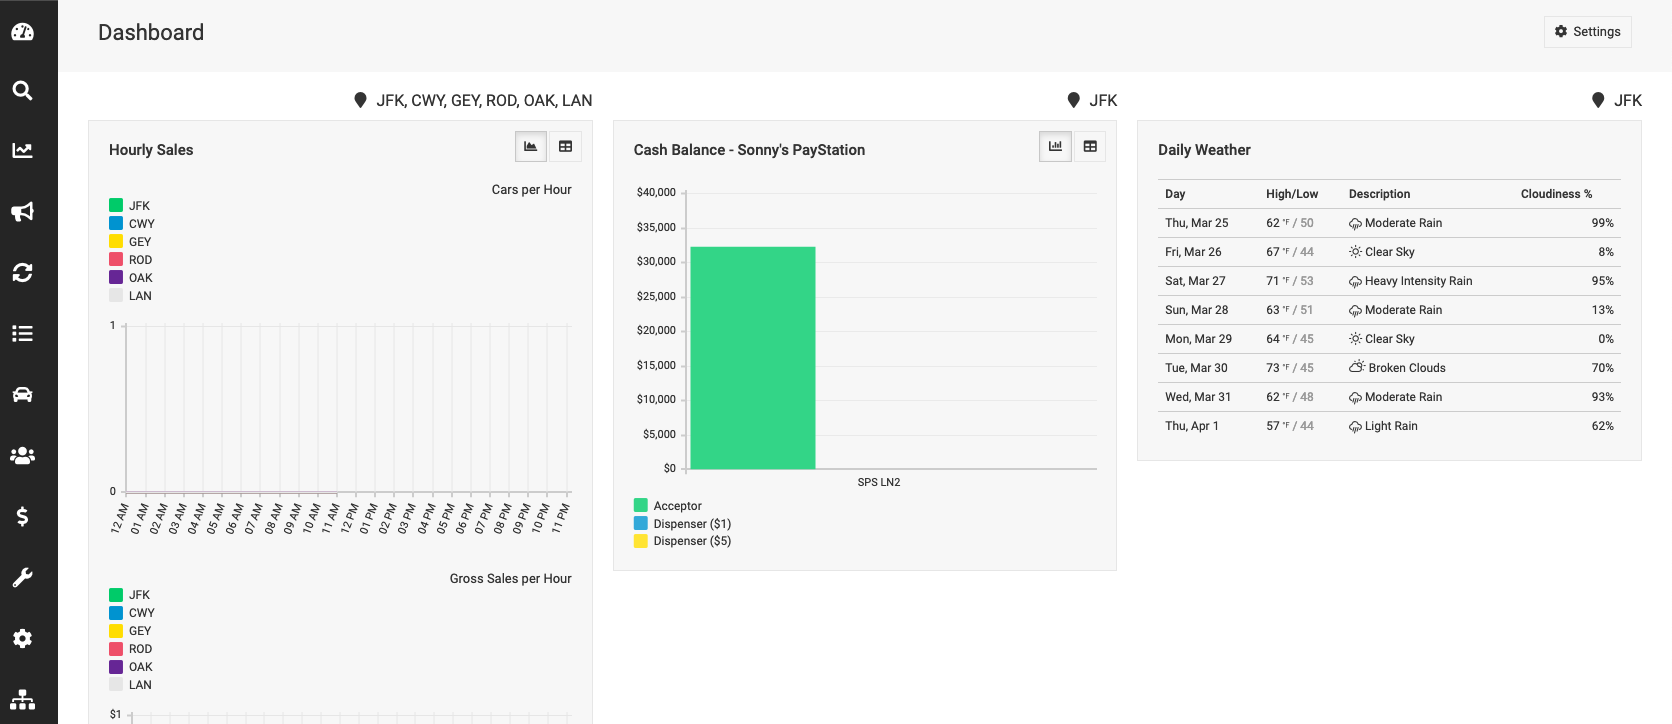Switch Cash Balance to table view
Image resolution: width=1672 pixels, height=724 pixels.
[1090, 147]
